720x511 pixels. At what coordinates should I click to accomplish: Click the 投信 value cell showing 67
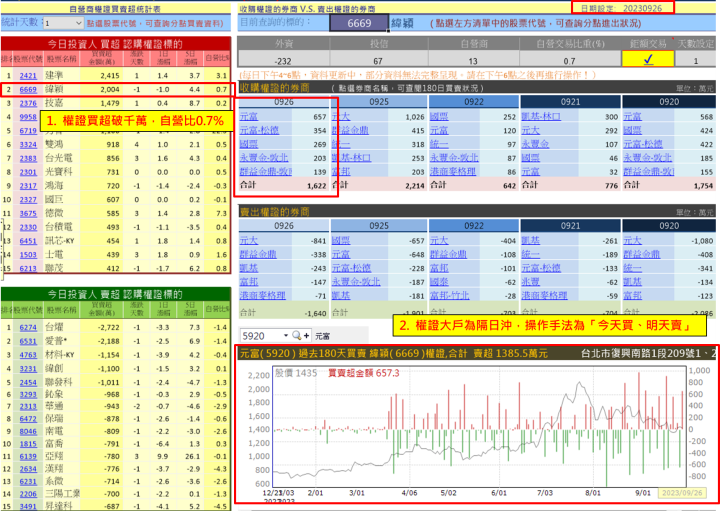click(378, 60)
